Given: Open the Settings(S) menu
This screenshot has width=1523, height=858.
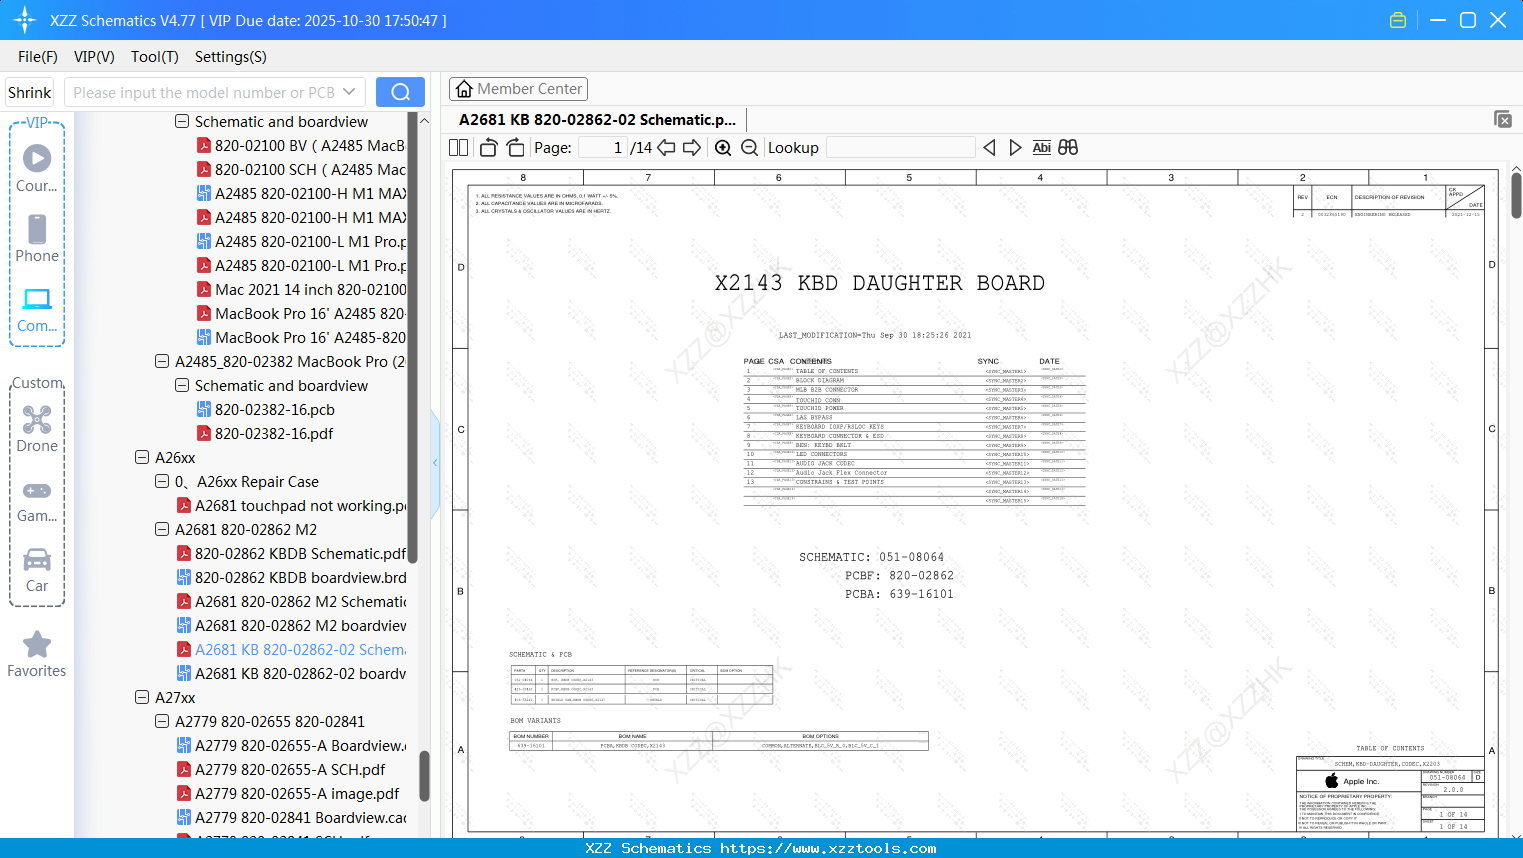Looking at the screenshot, I should (x=231, y=57).
